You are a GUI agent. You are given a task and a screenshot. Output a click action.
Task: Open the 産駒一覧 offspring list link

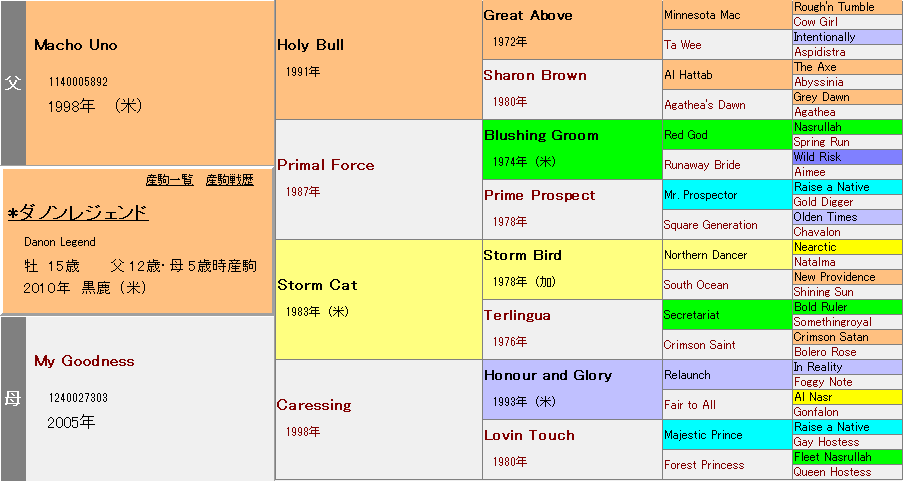(x=169, y=180)
